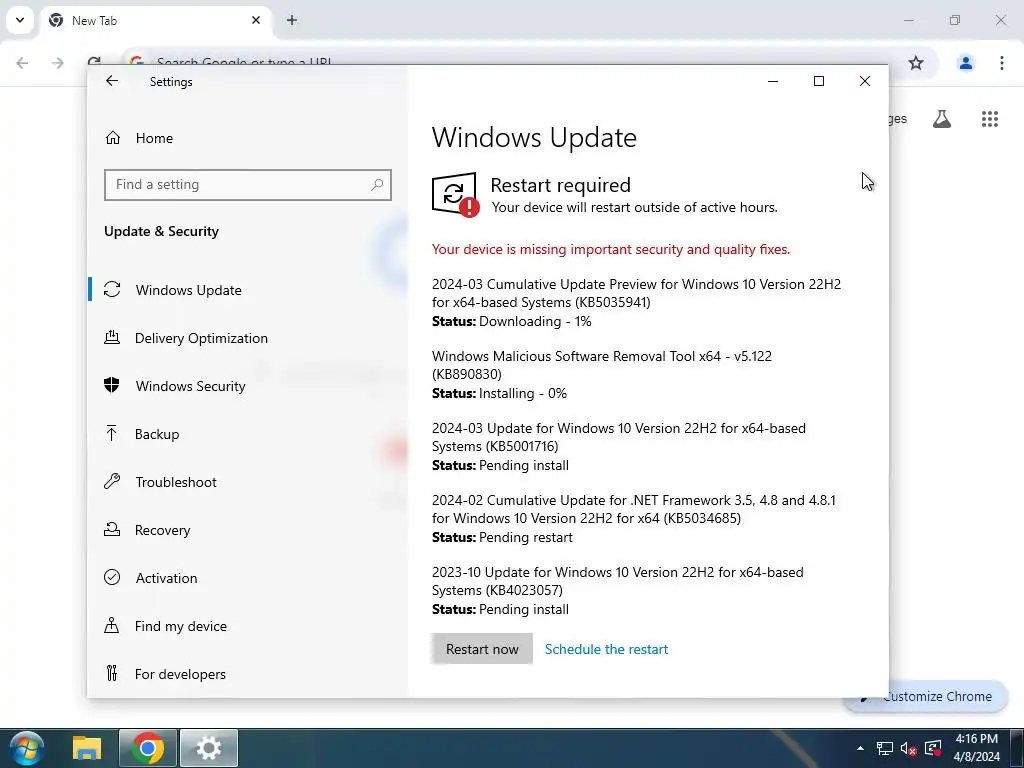The height and width of the screenshot is (768, 1024).
Task: Go back using the Settings back arrow
Action: click(x=112, y=81)
